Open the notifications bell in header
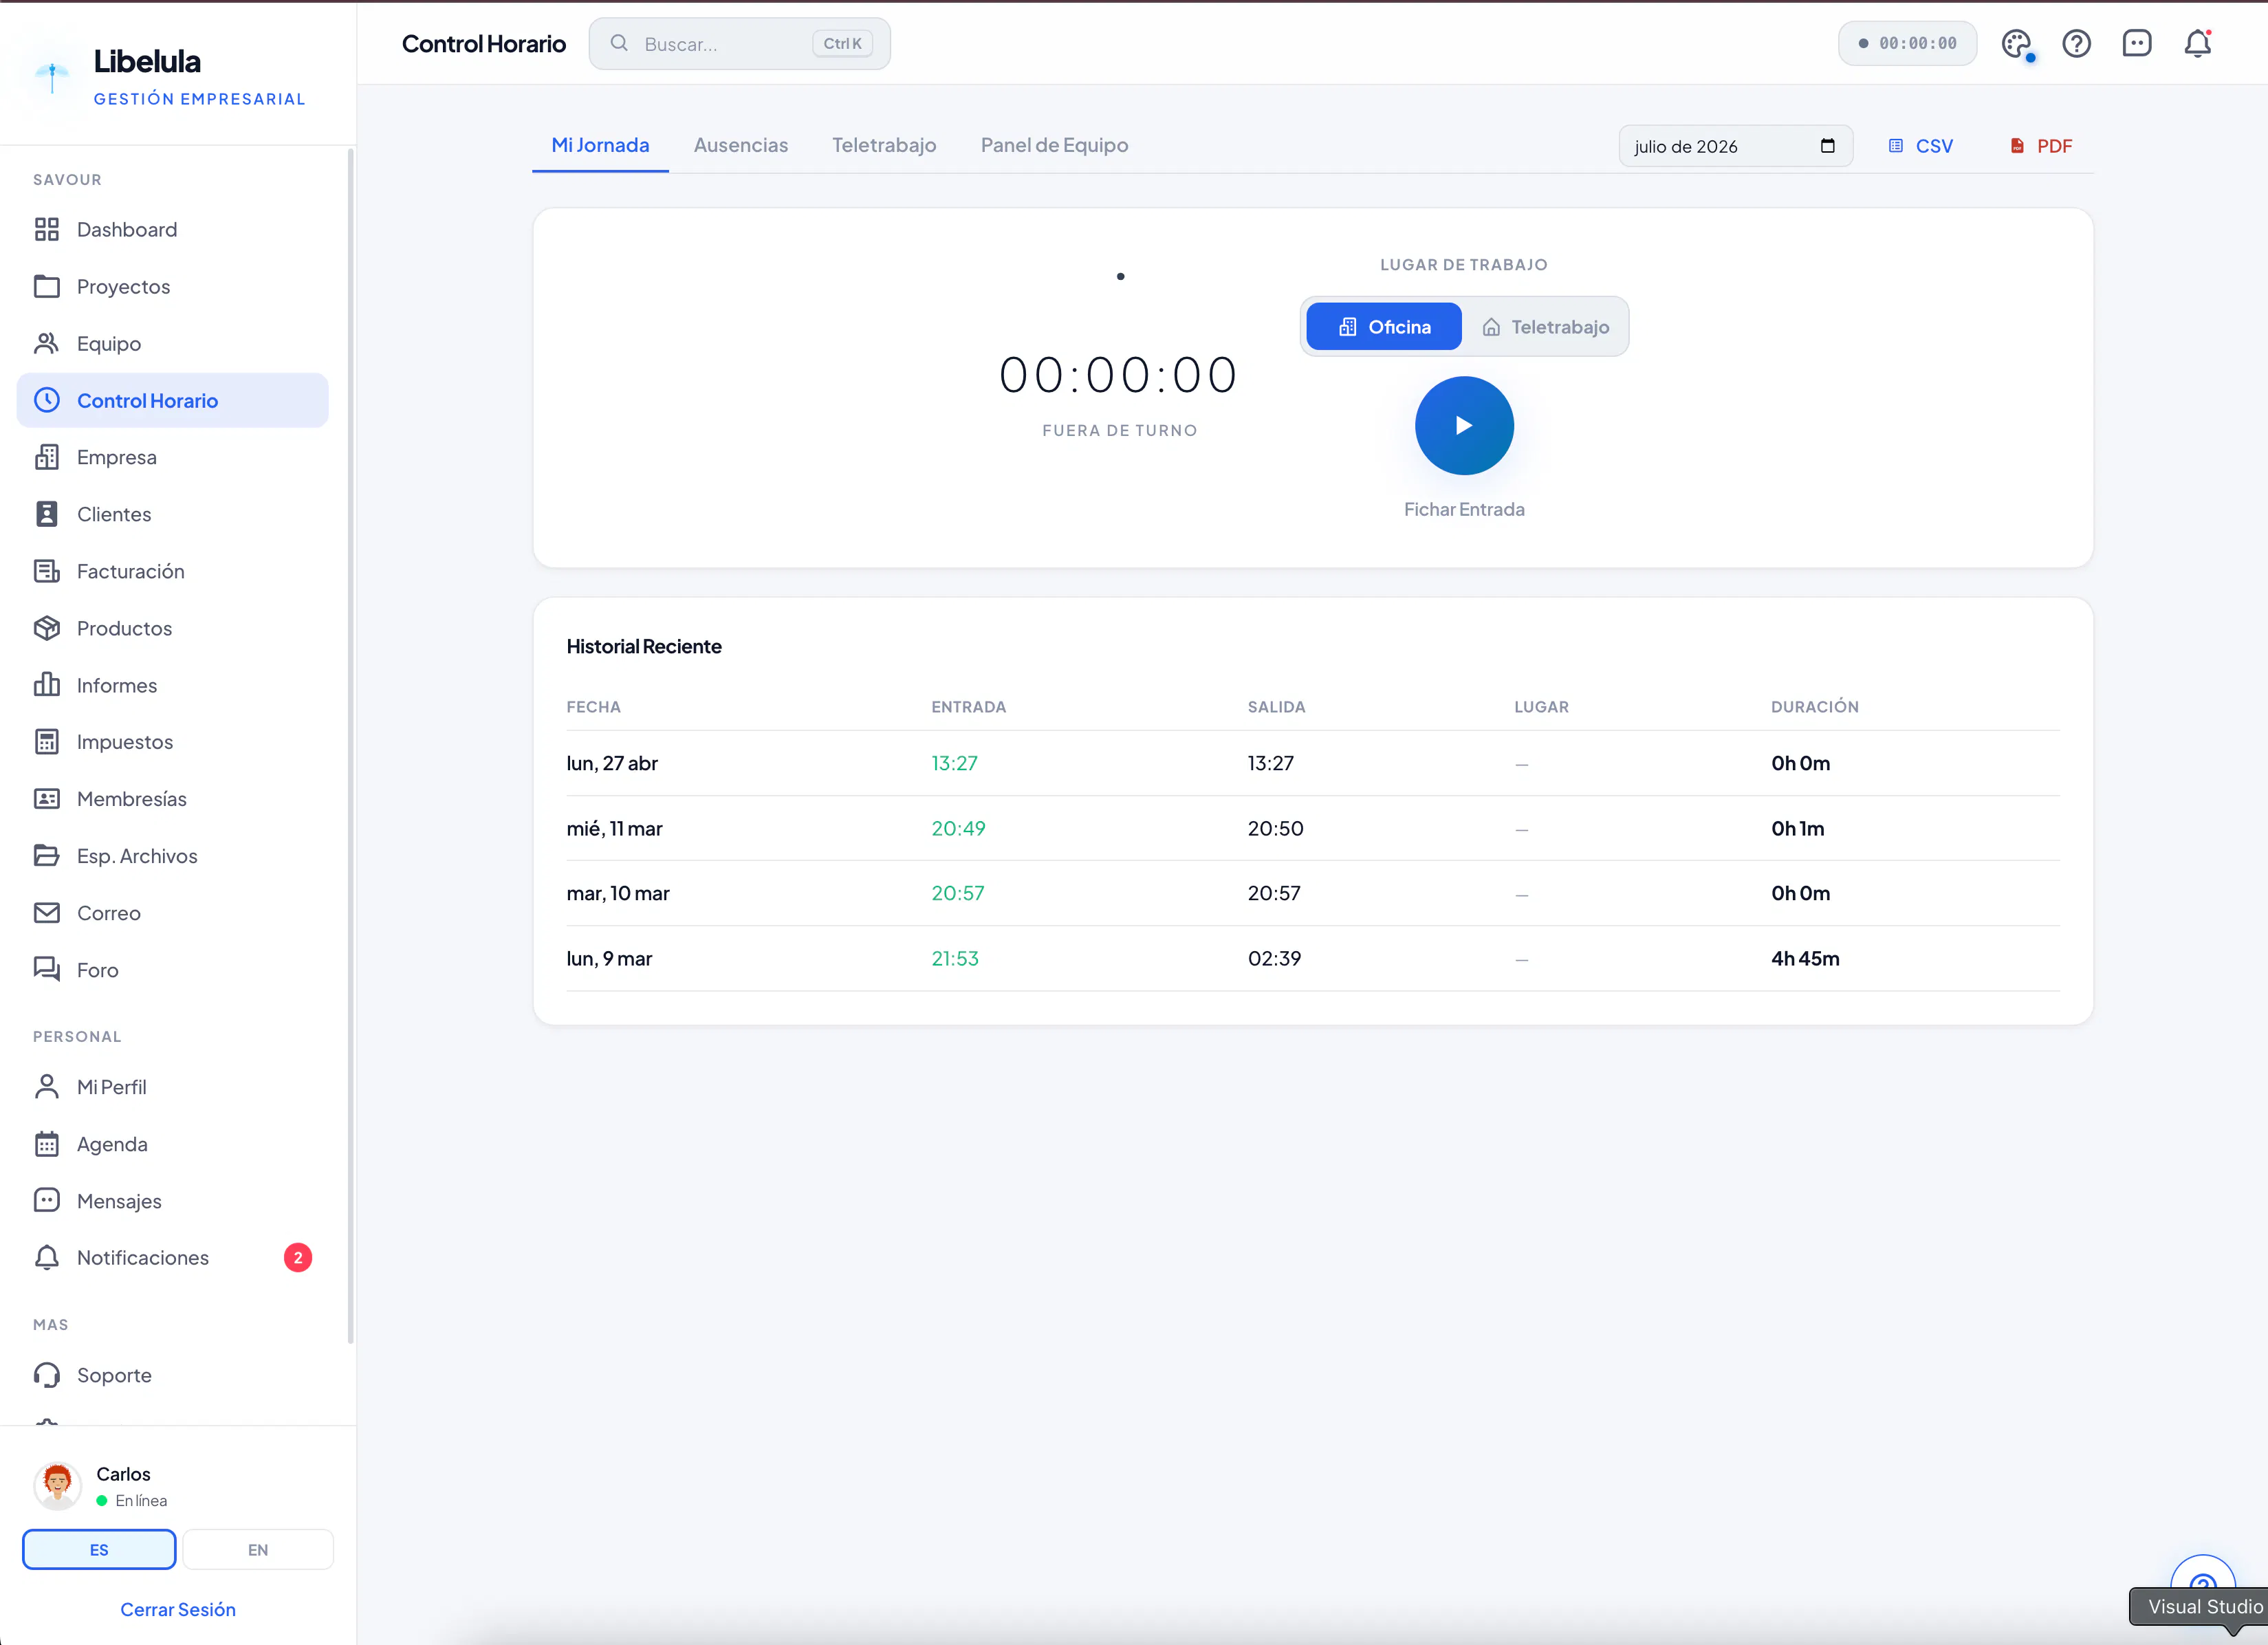 (2197, 44)
